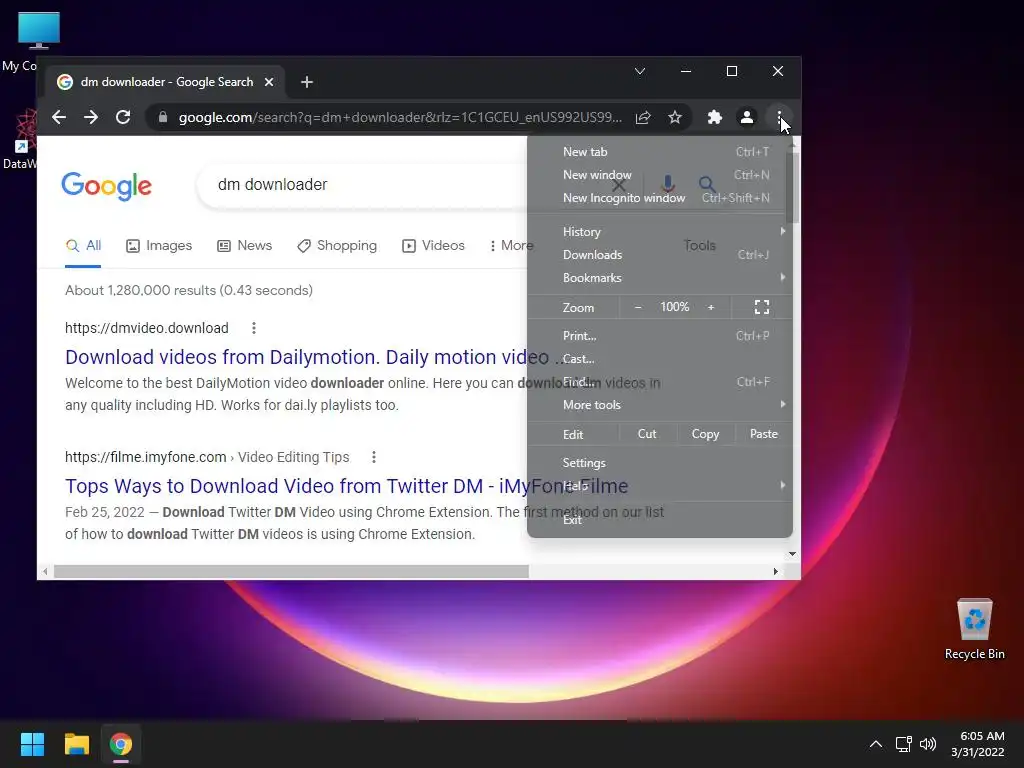Open File Explorer from the taskbar
Viewport: 1024px width, 768px height.
tap(76, 744)
